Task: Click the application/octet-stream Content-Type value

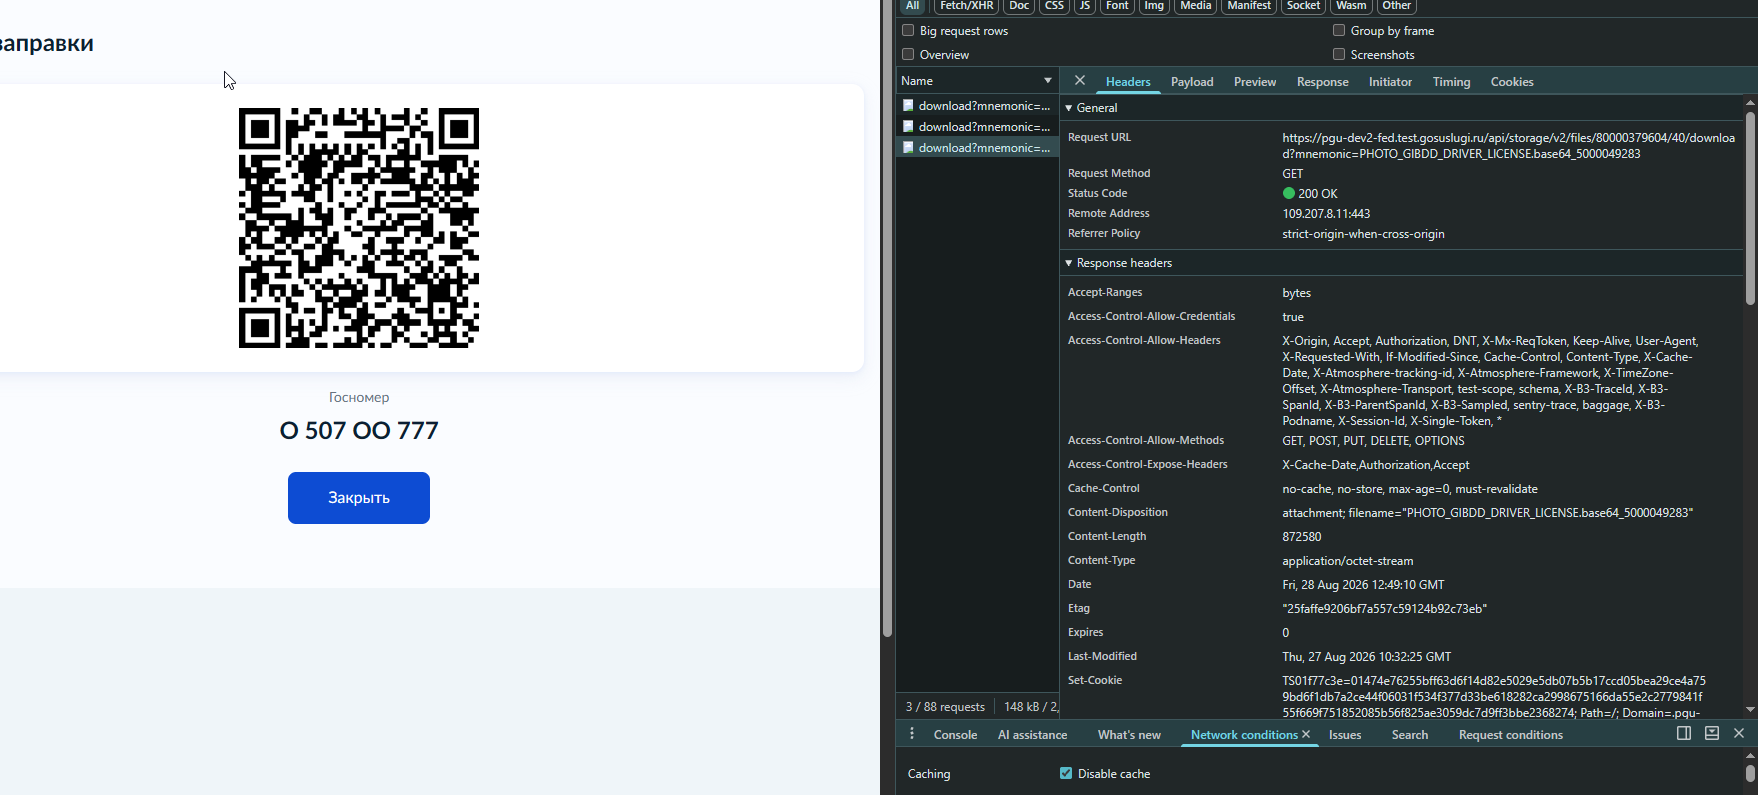Action: pyautogui.click(x=1348, y=561)
